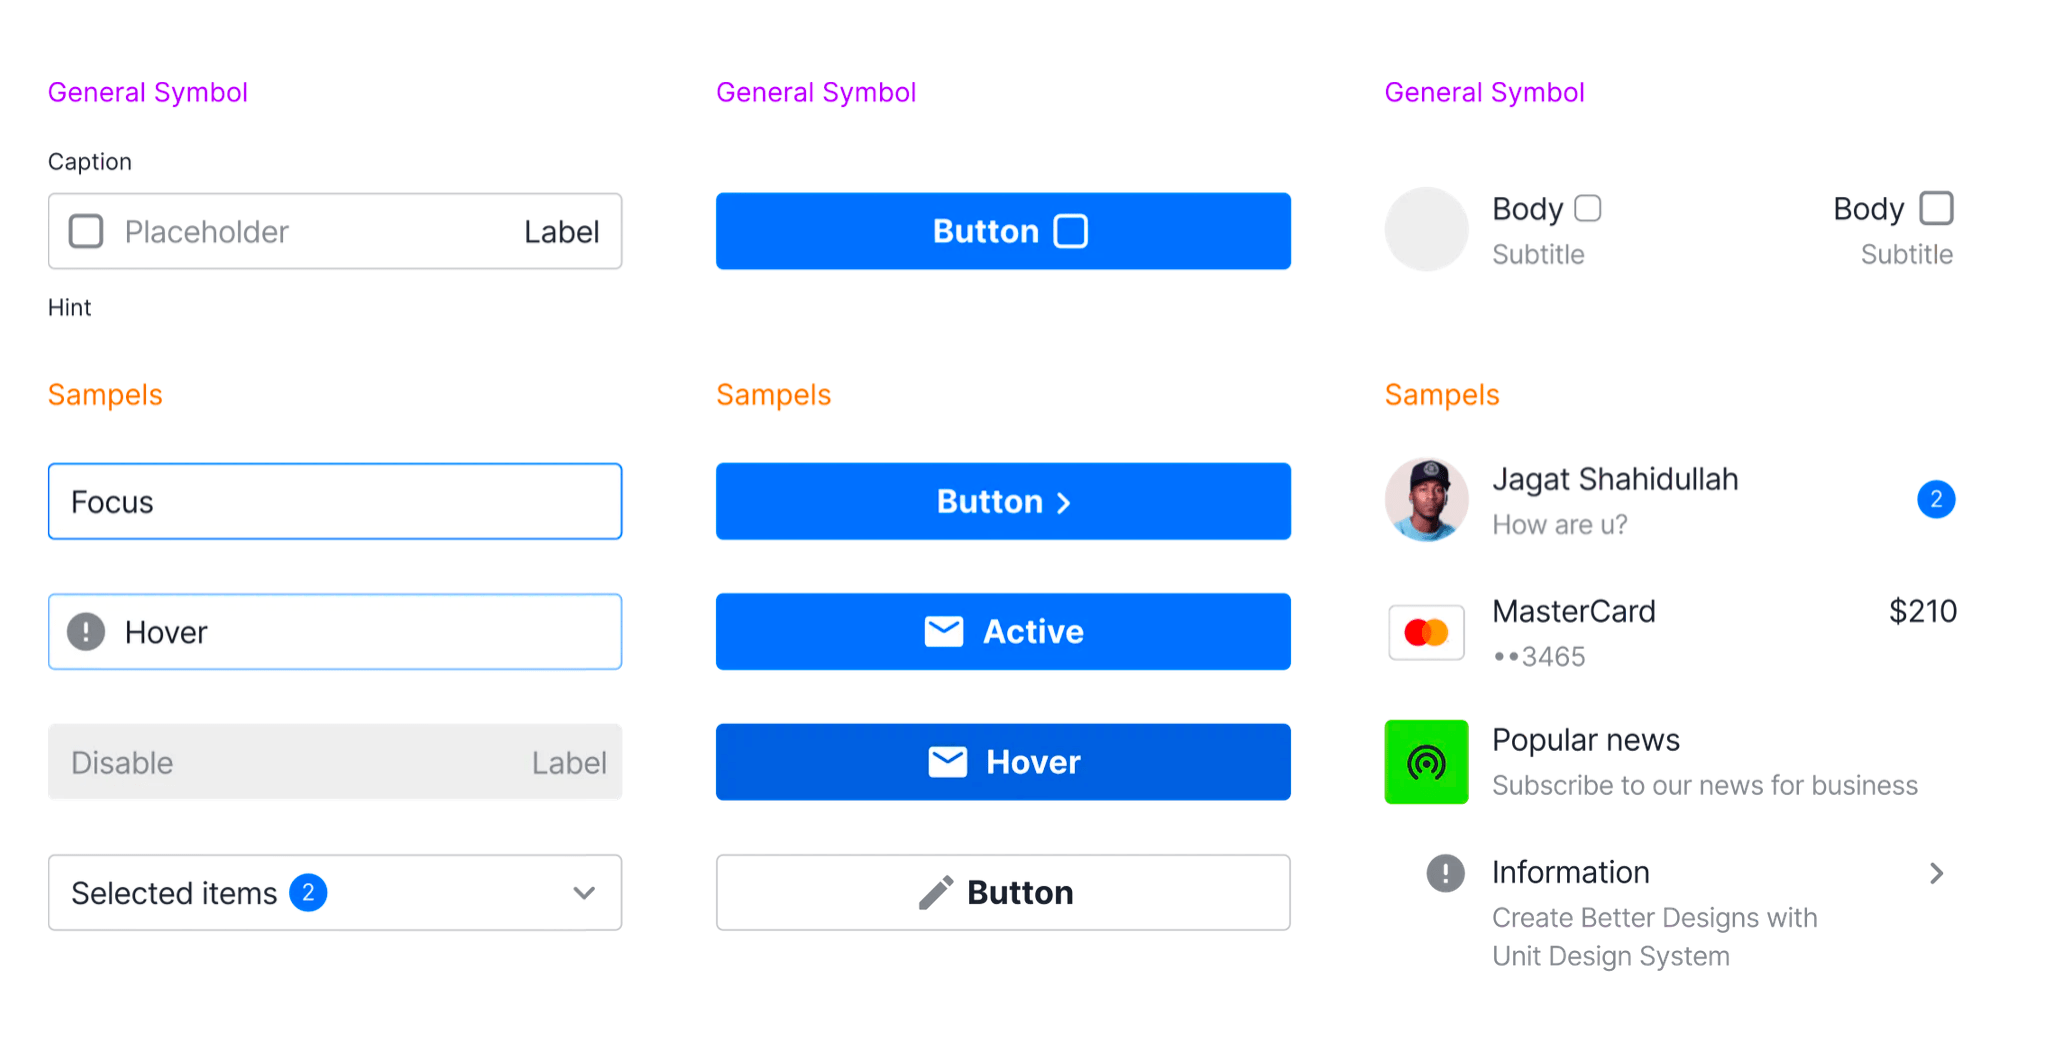This screenshot has width=2050, height=1046.
Task: Click inside the Focus input field
Action: (x=335, y=502)
